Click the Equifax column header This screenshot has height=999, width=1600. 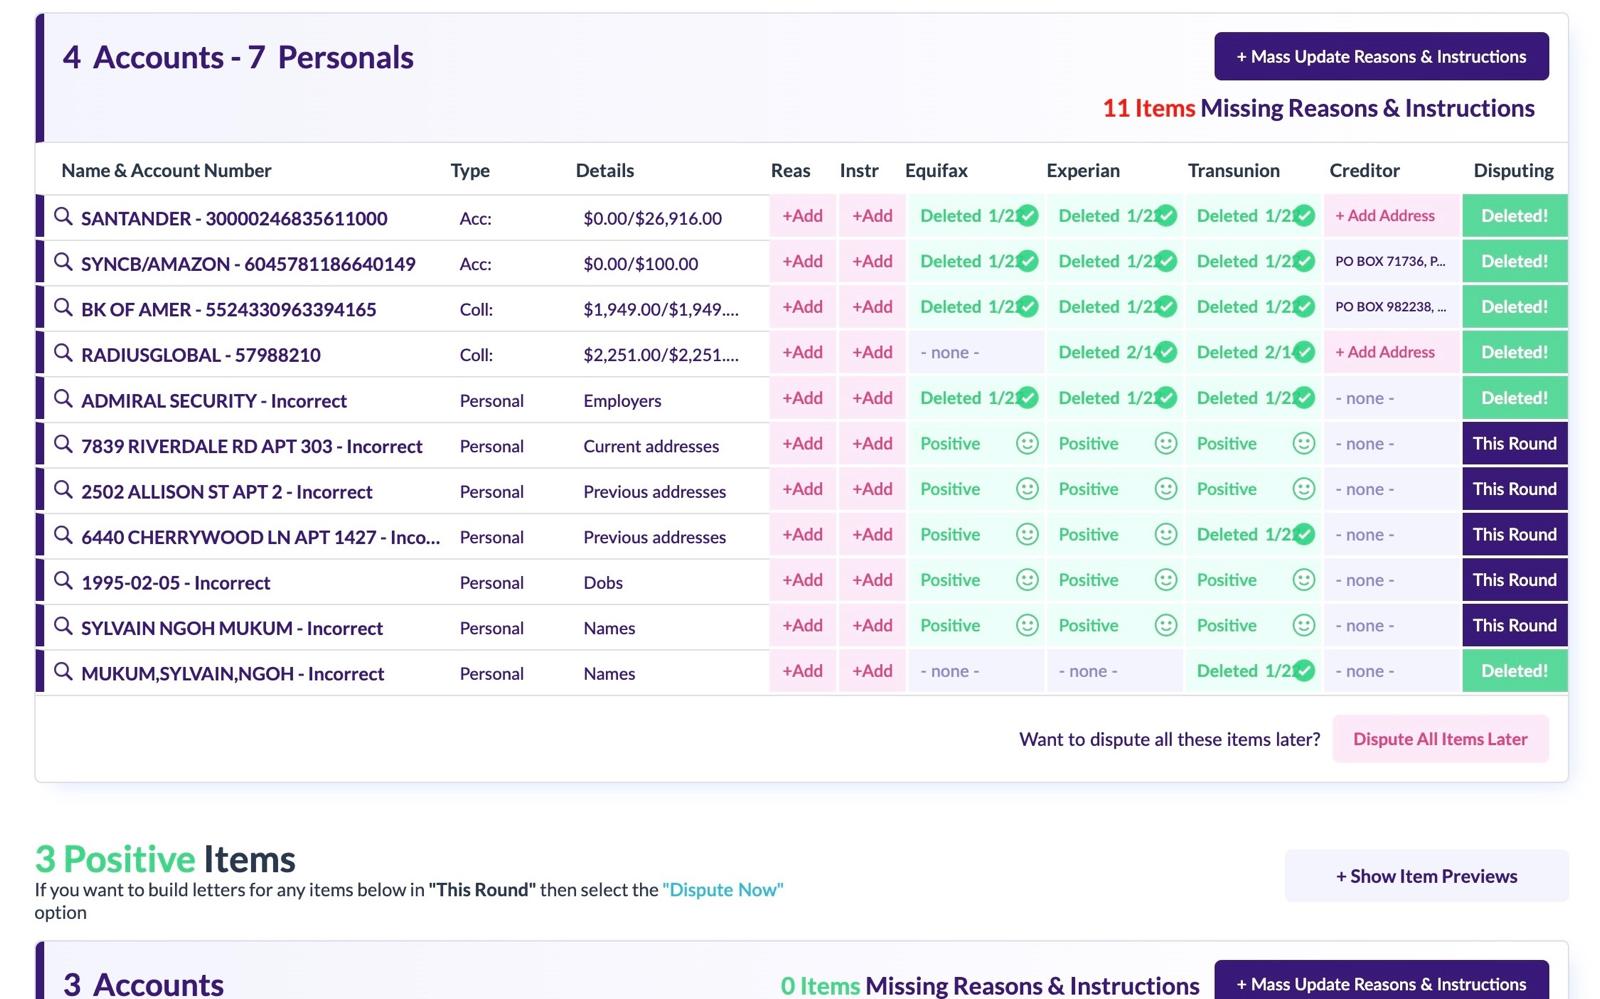click(936, 171)
